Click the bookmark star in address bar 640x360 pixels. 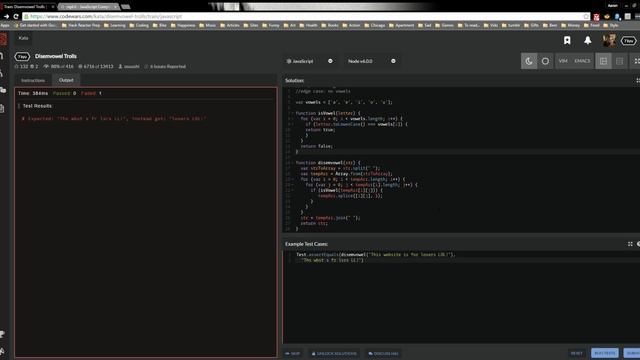click(586, 17)
